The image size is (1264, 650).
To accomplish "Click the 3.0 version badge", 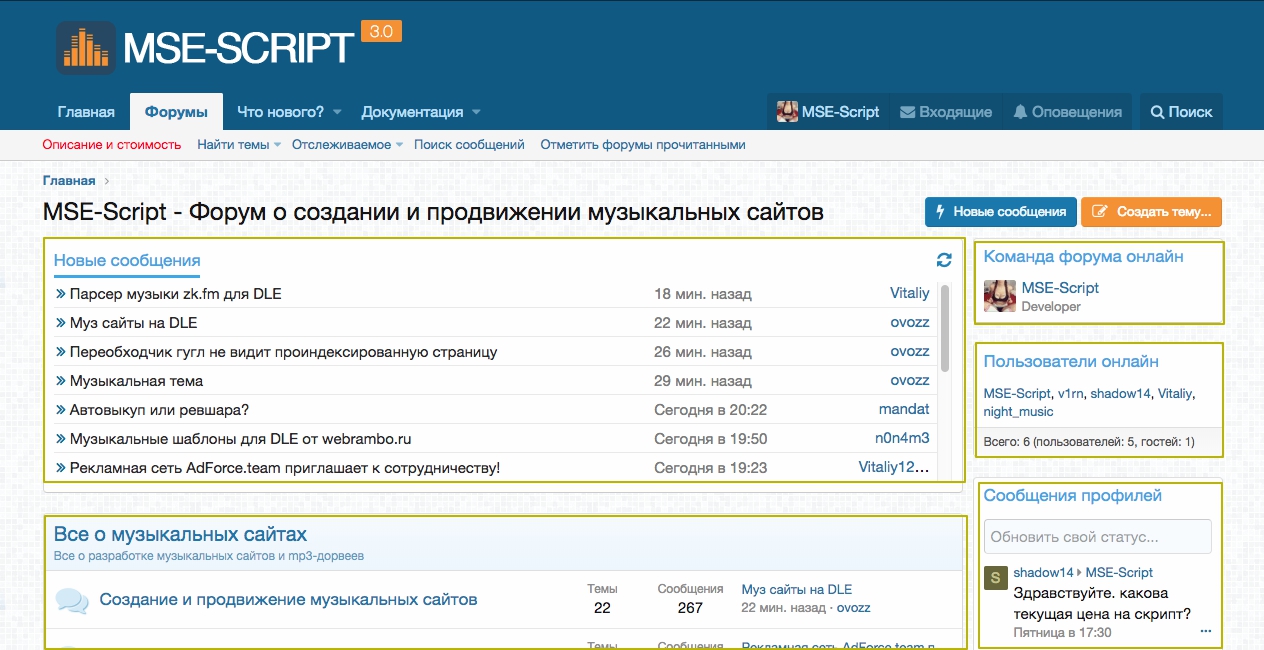I will [381, 31].
